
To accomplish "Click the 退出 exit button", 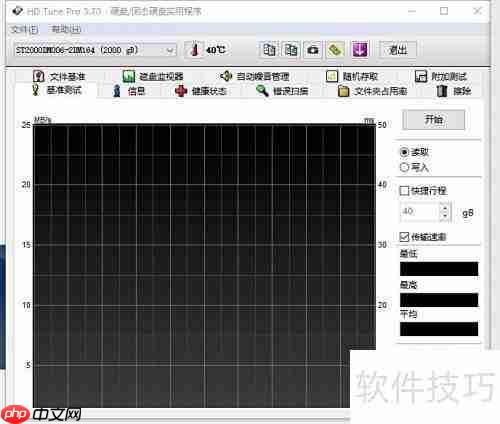I will point(398,50).
